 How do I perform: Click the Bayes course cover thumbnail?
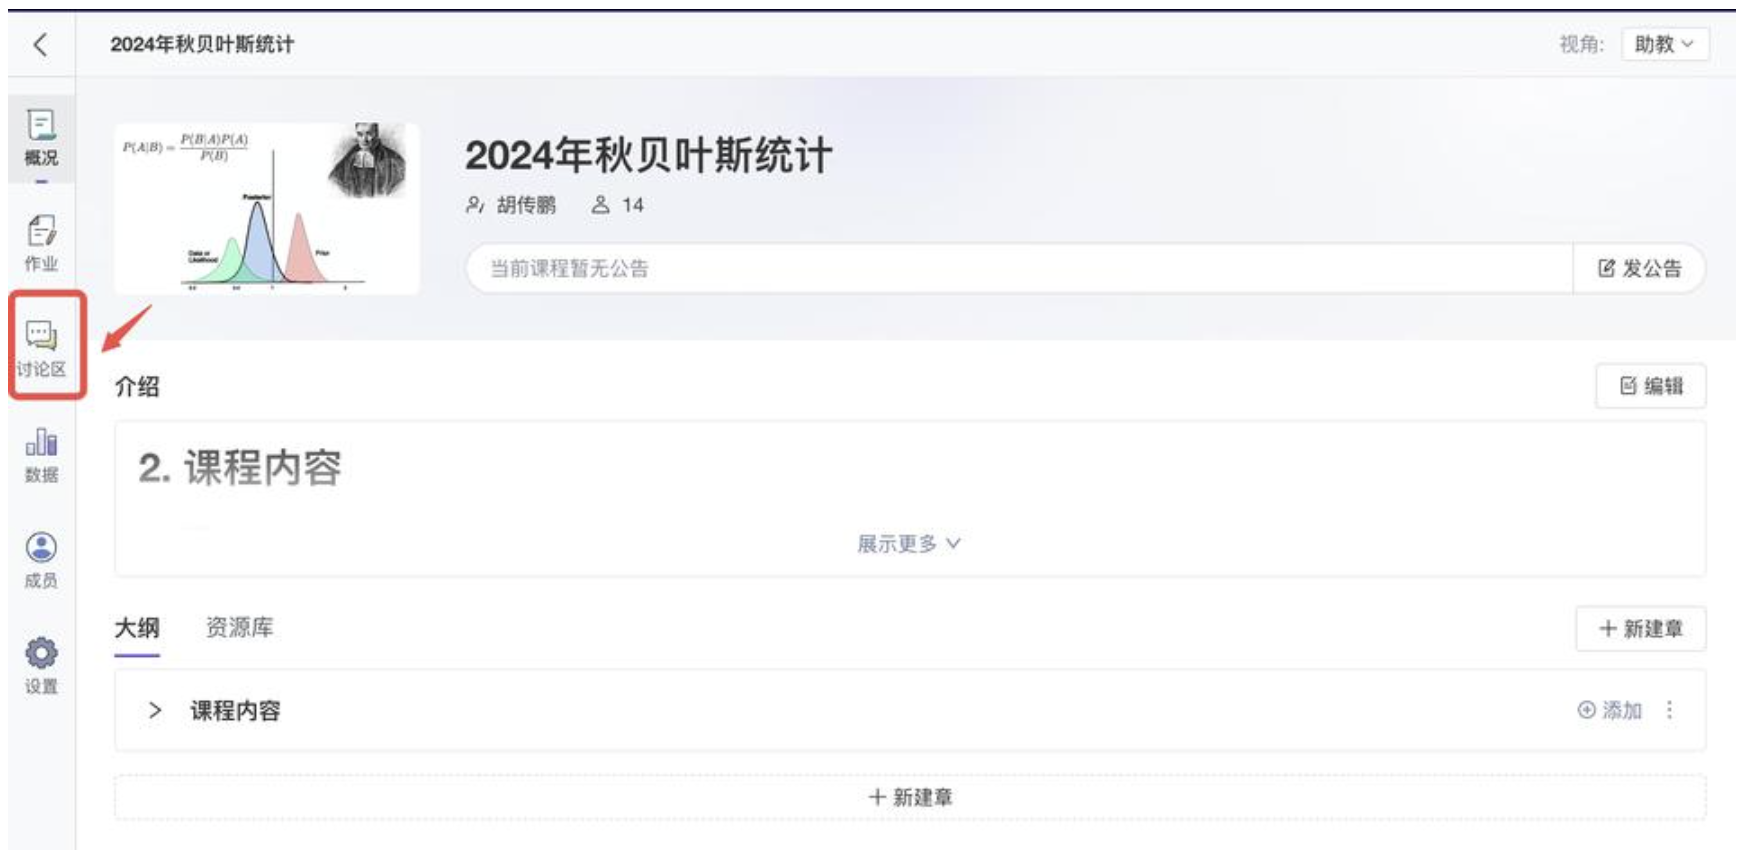(267, 208)
